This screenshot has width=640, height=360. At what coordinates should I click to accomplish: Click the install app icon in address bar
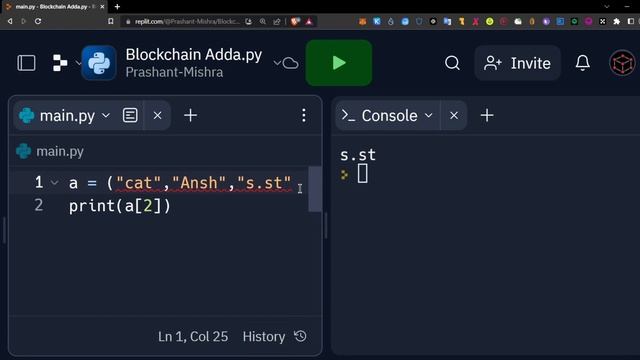coord(249,22)
